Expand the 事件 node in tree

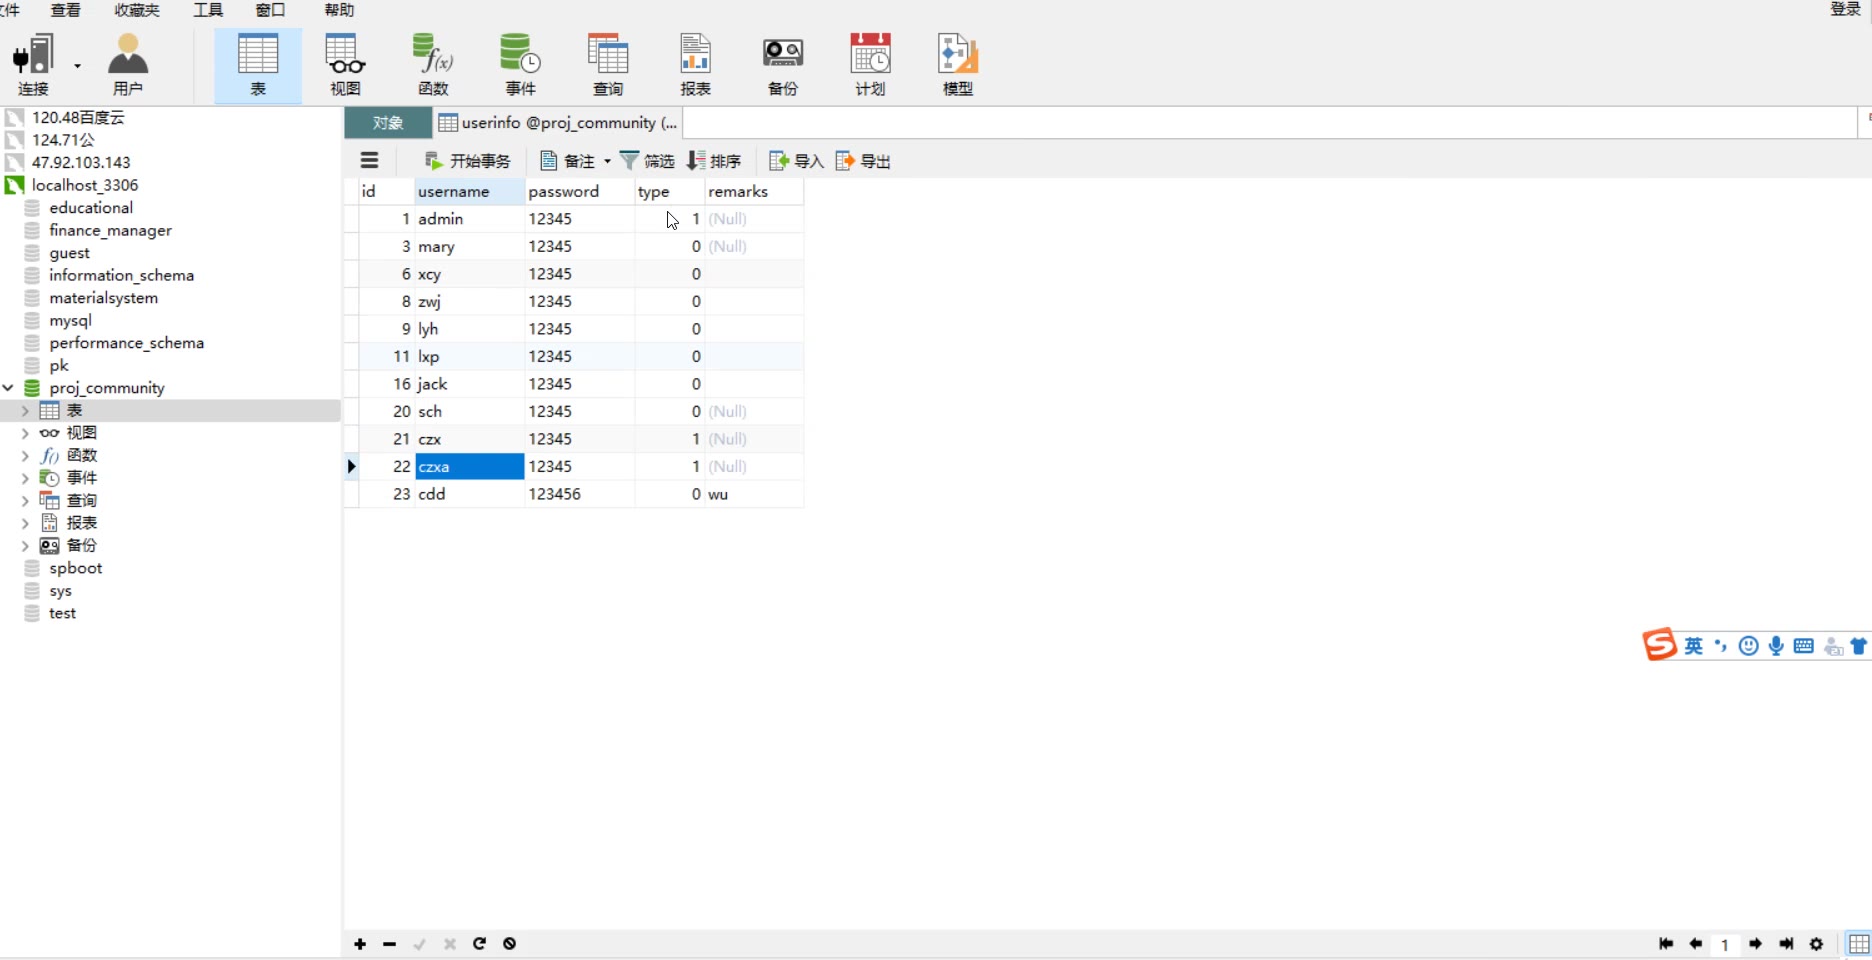pos(25,478)
